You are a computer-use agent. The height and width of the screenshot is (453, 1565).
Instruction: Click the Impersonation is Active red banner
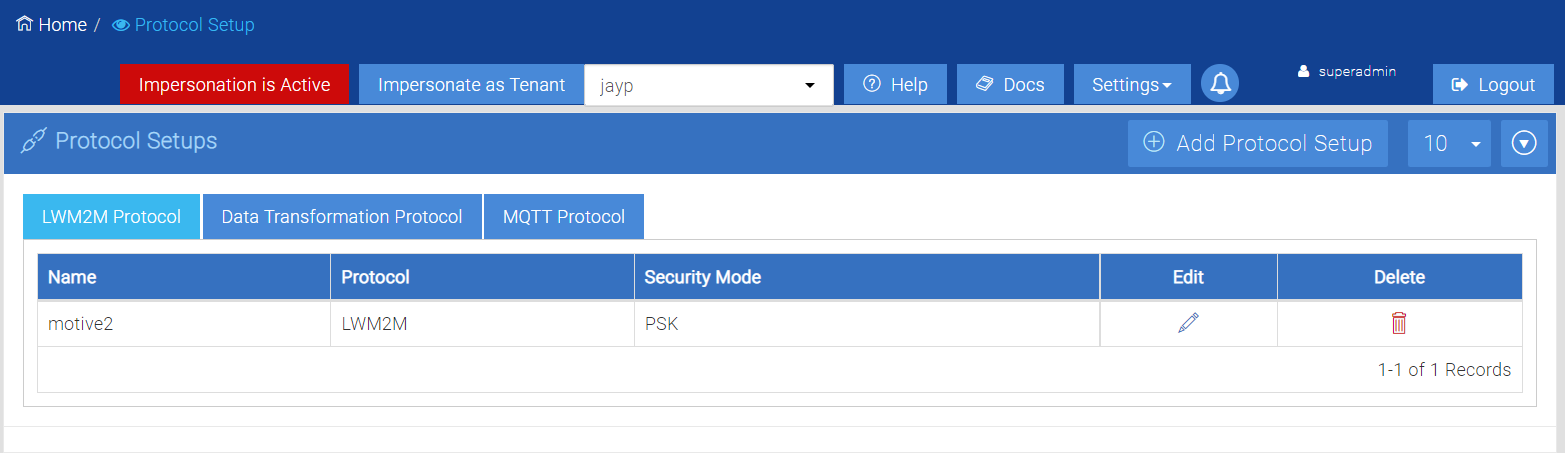[x=234, y=85]
